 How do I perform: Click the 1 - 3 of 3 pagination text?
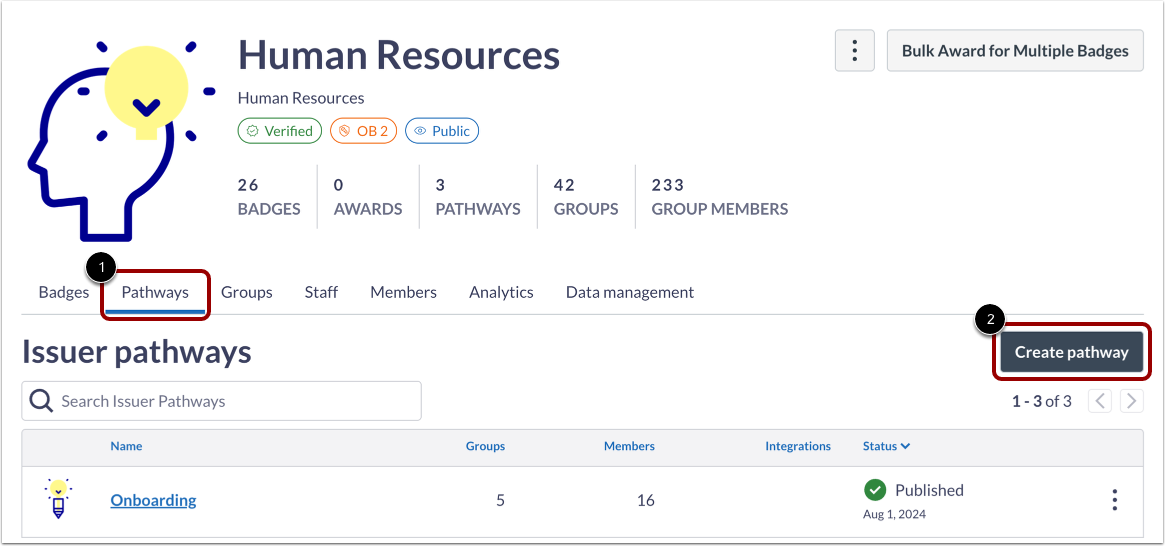(x=1042, y=402)
